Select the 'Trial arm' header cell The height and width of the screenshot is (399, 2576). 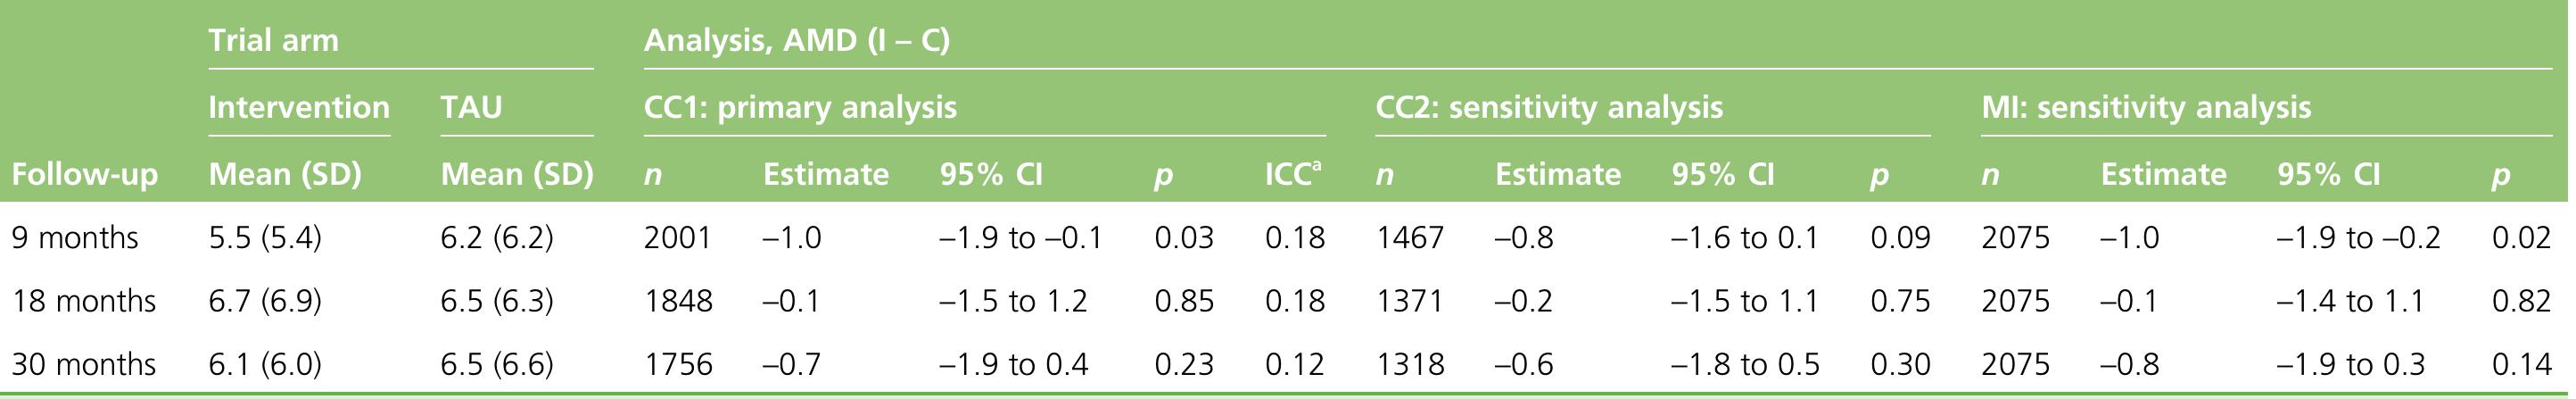[x=273, y=41]
